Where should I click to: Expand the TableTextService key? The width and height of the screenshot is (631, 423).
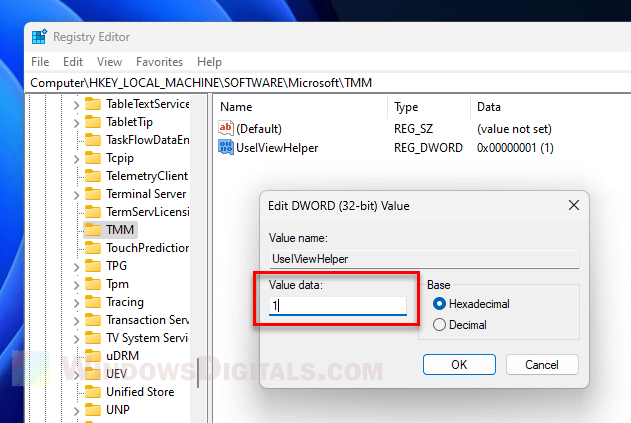click(x=76, y=105)
